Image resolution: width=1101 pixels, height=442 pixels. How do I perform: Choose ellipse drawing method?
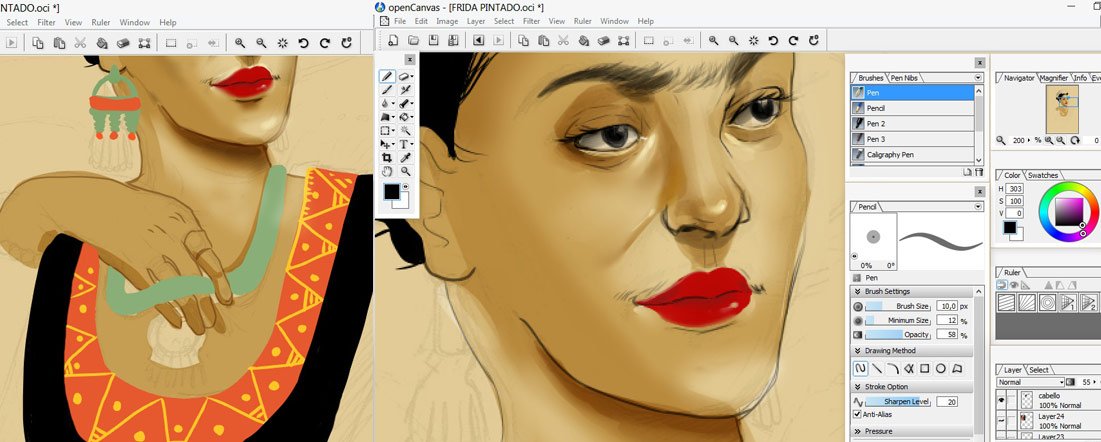(941, 368)
